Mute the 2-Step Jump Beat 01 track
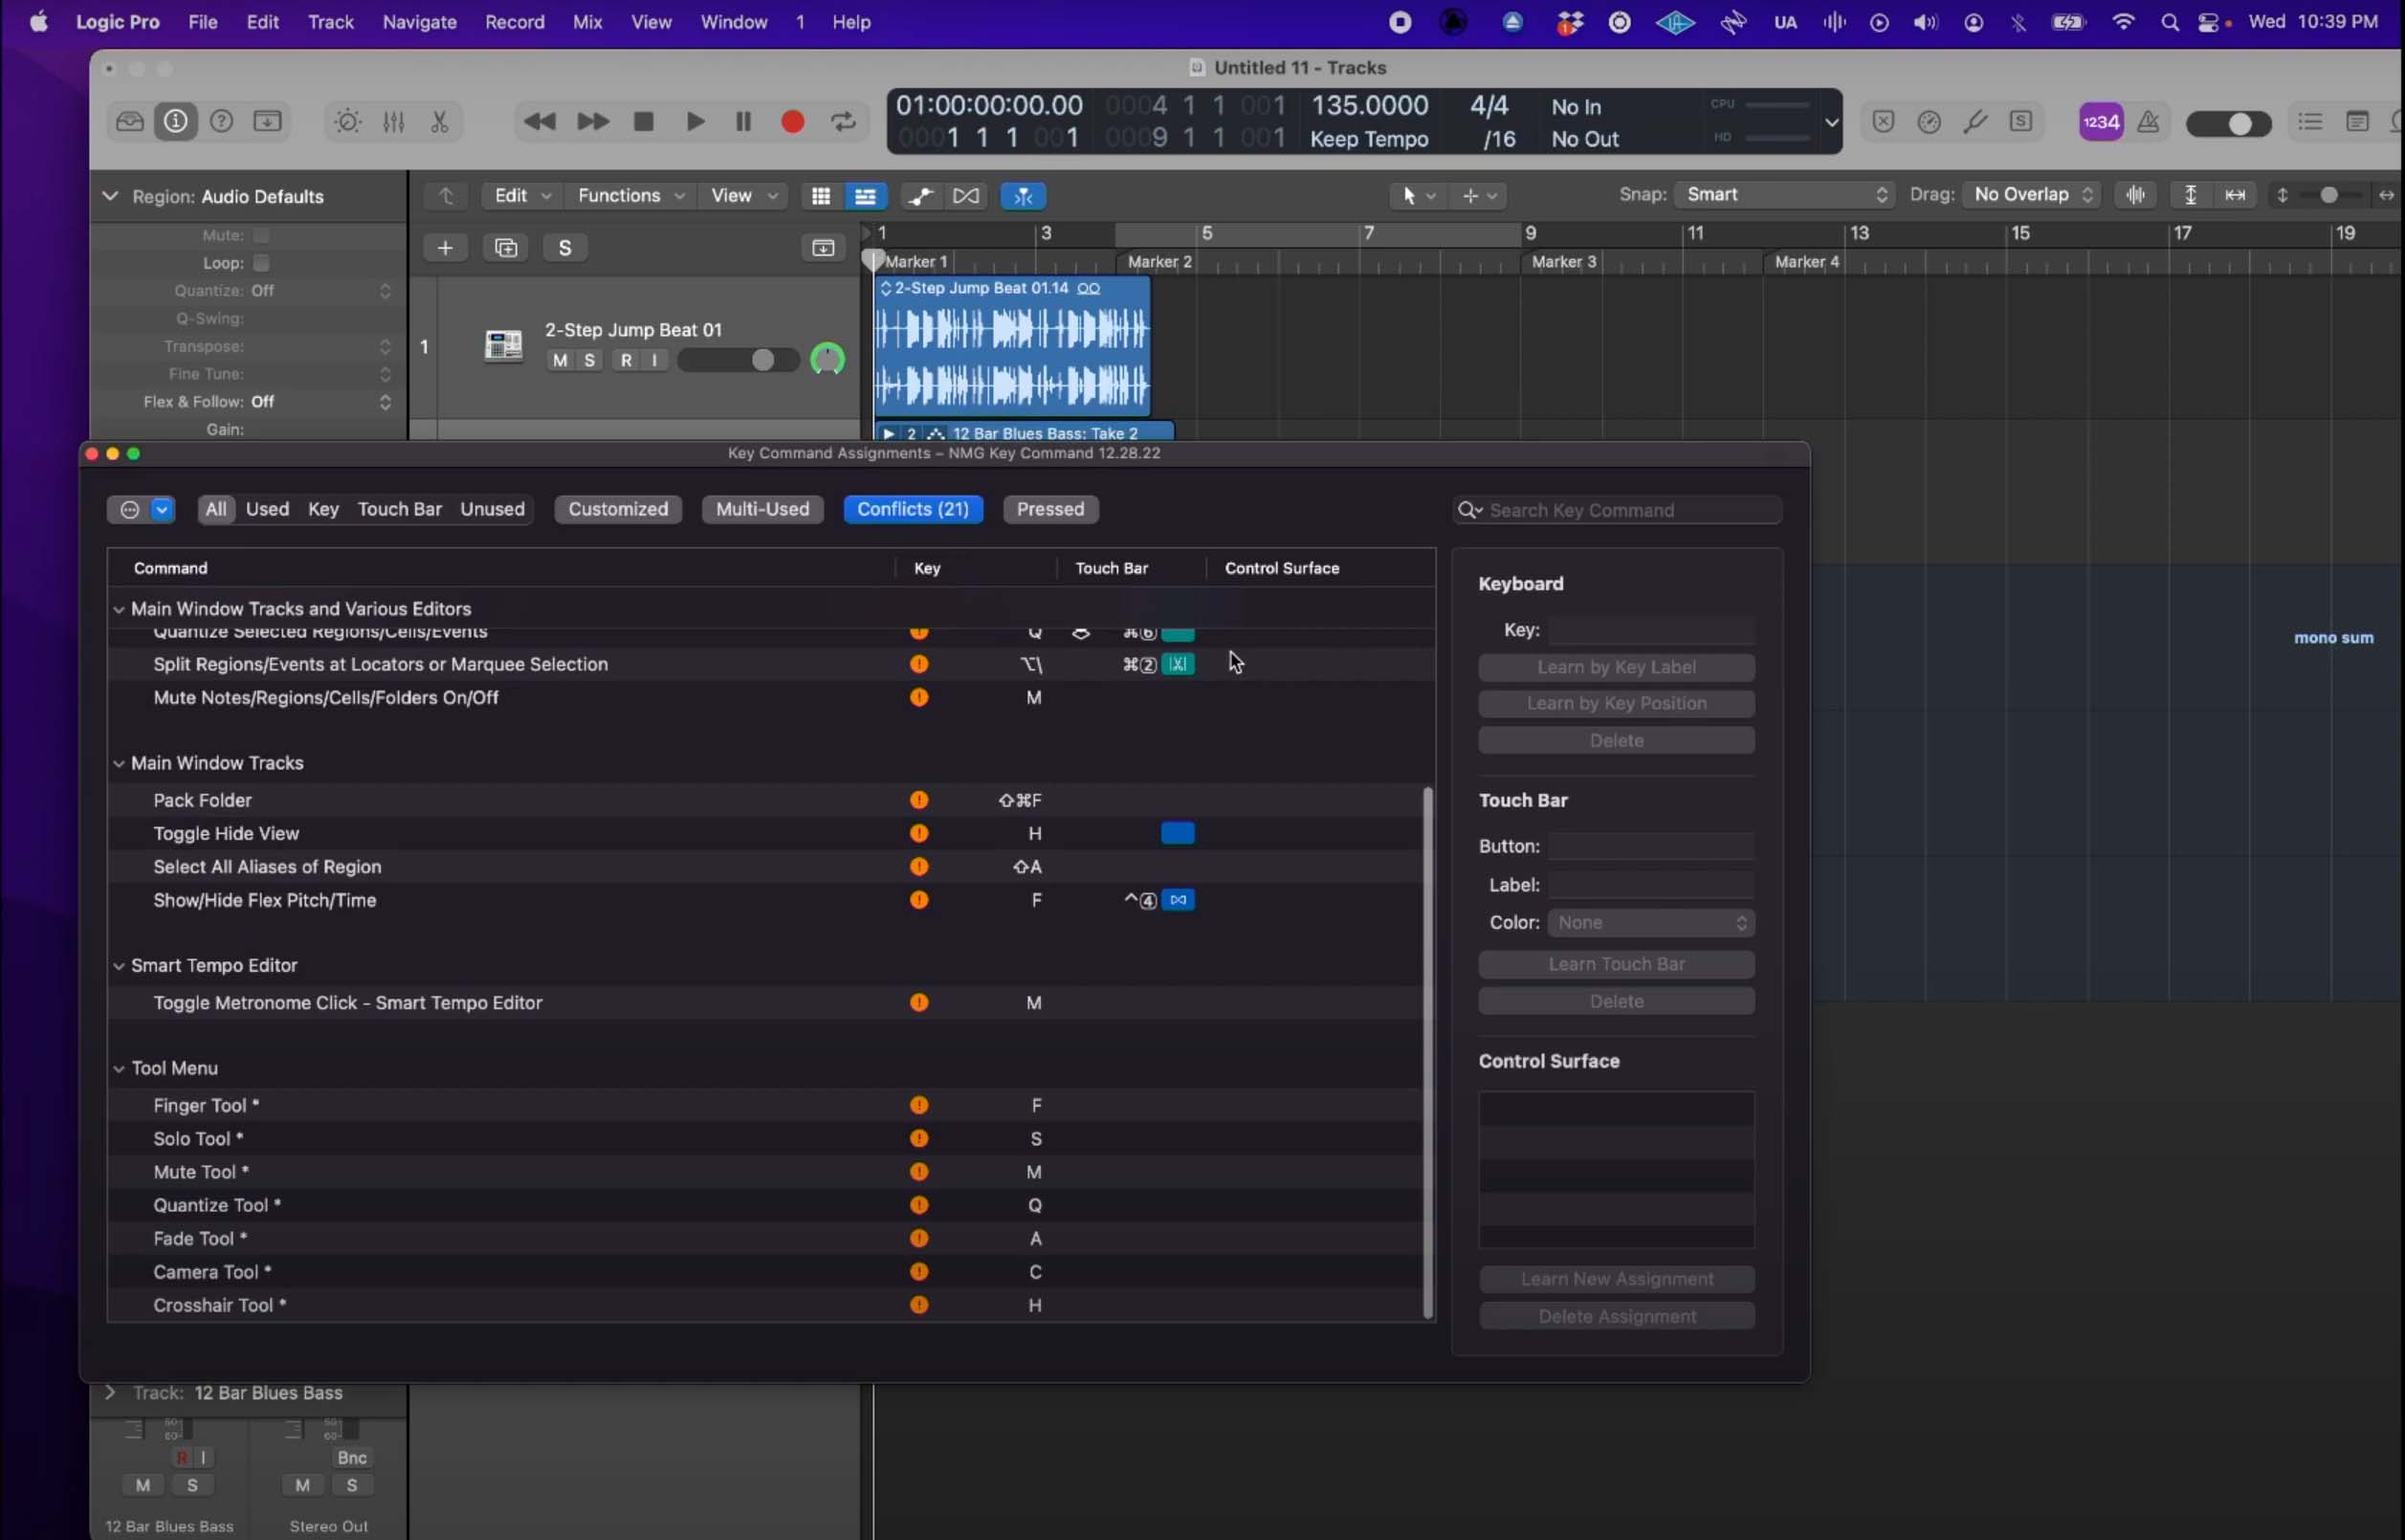Viewport: 2405px width, 1540px height. [x=560, y=360]
